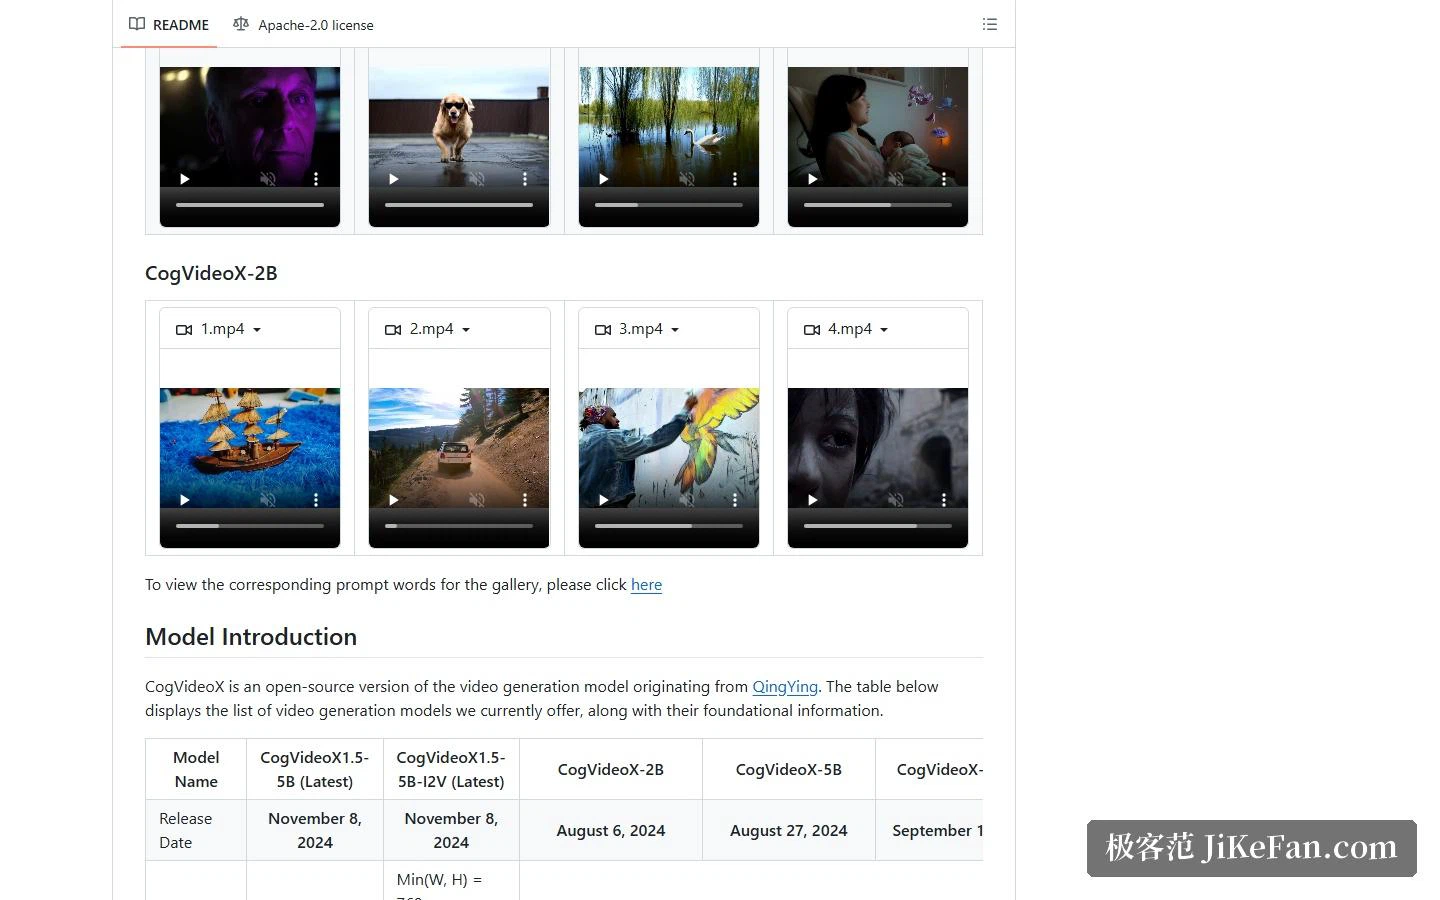The height and width of the screenshot is (900, 1440).
Task: Unmute the purple-lit man video
Action: coord(268,179)
